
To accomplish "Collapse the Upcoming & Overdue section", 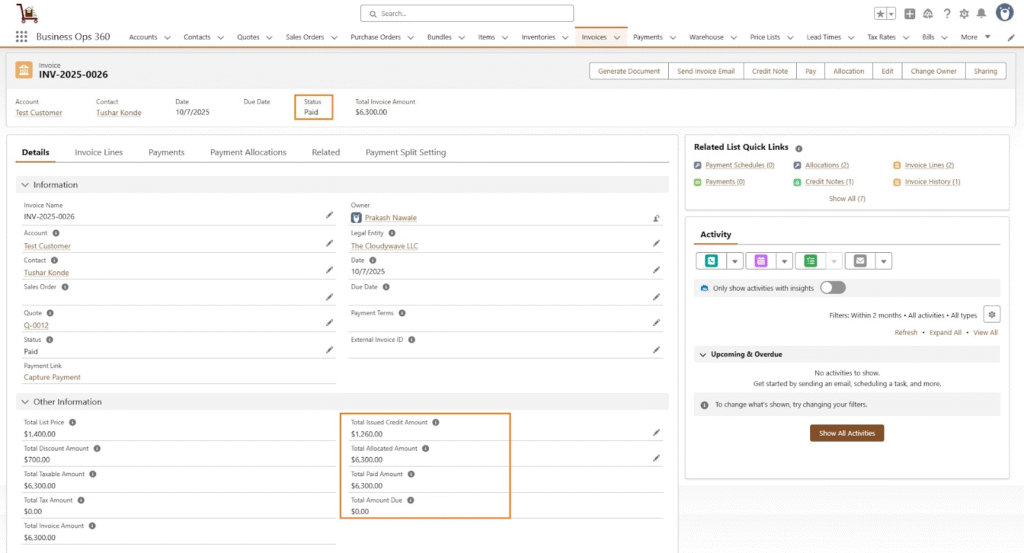I will coord(702,354).
